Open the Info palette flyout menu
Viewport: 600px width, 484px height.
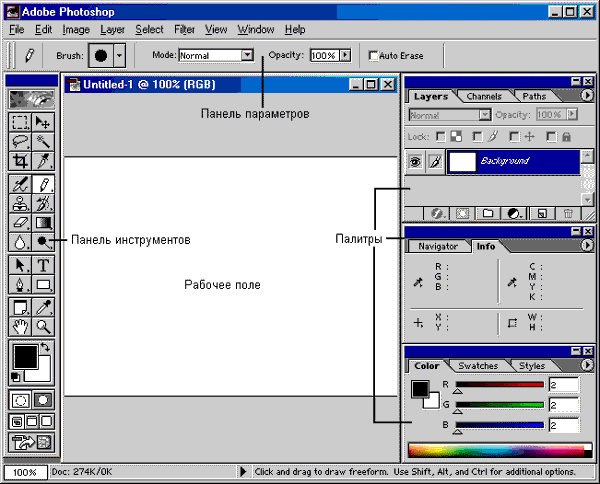[x=587, y=245]
